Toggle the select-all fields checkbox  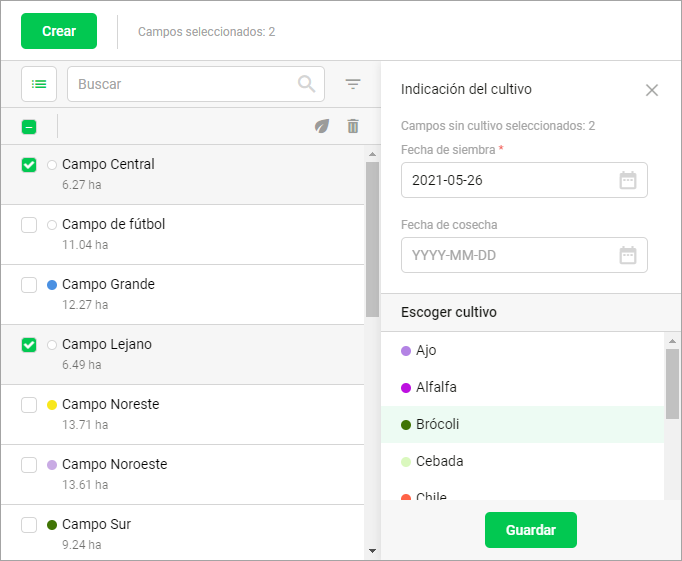tap(29, 127)
